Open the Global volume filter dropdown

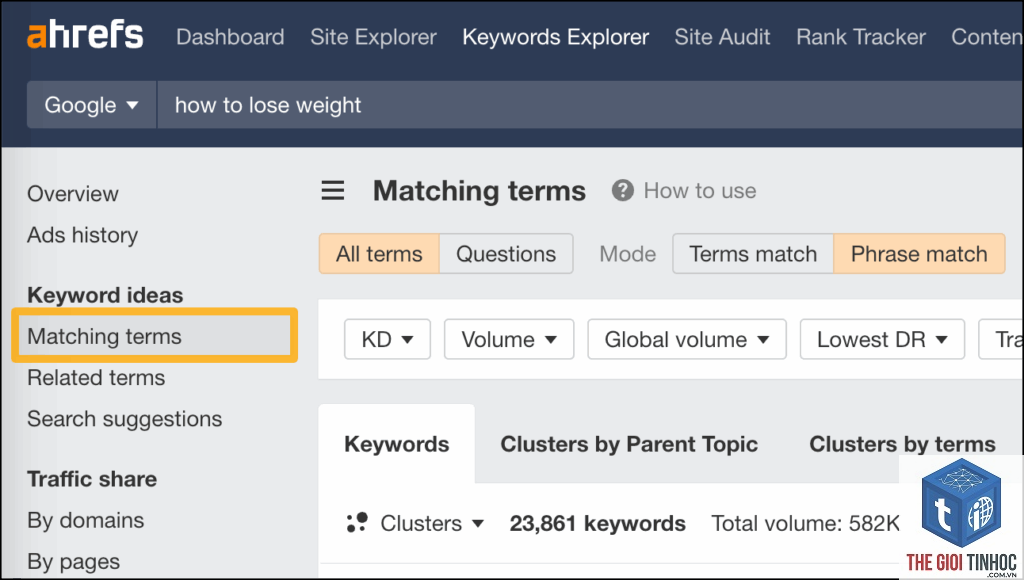click(686, 339)
